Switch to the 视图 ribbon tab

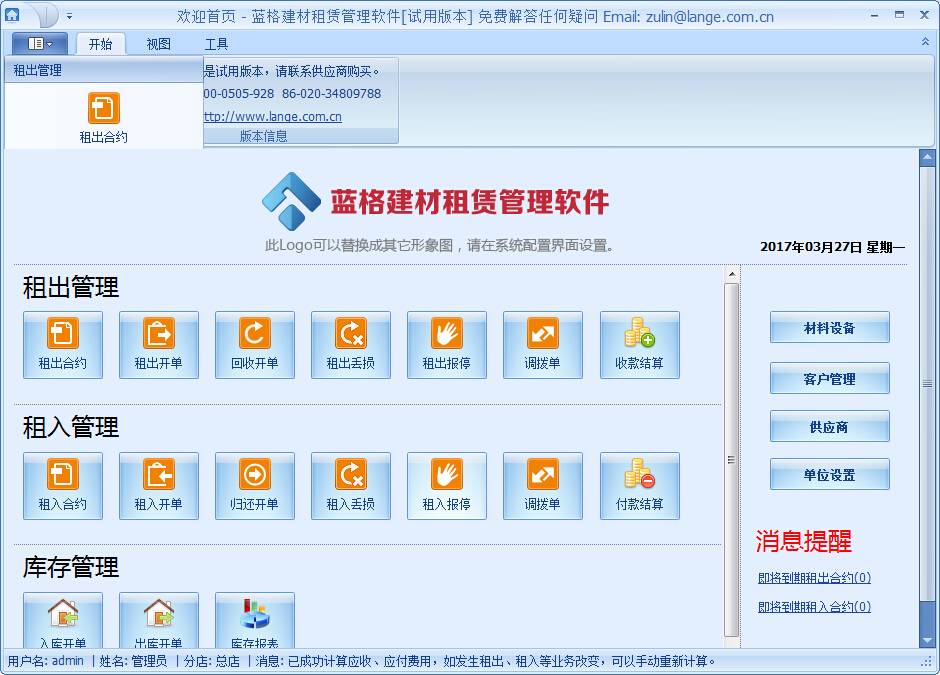(159, 44)
